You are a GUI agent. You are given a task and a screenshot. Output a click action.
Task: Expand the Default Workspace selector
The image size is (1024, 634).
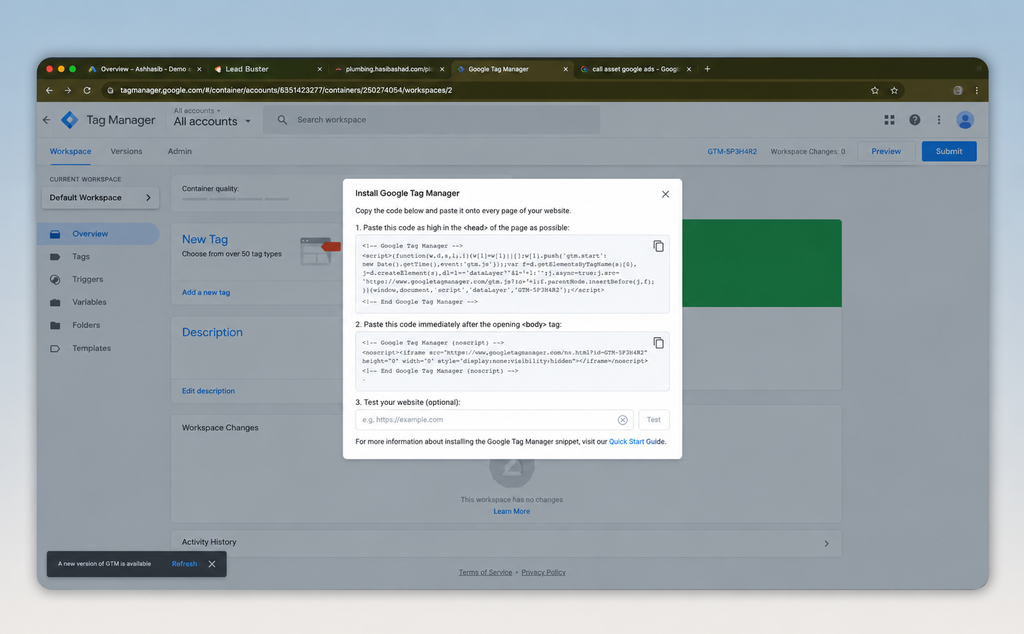click(101, 198)
